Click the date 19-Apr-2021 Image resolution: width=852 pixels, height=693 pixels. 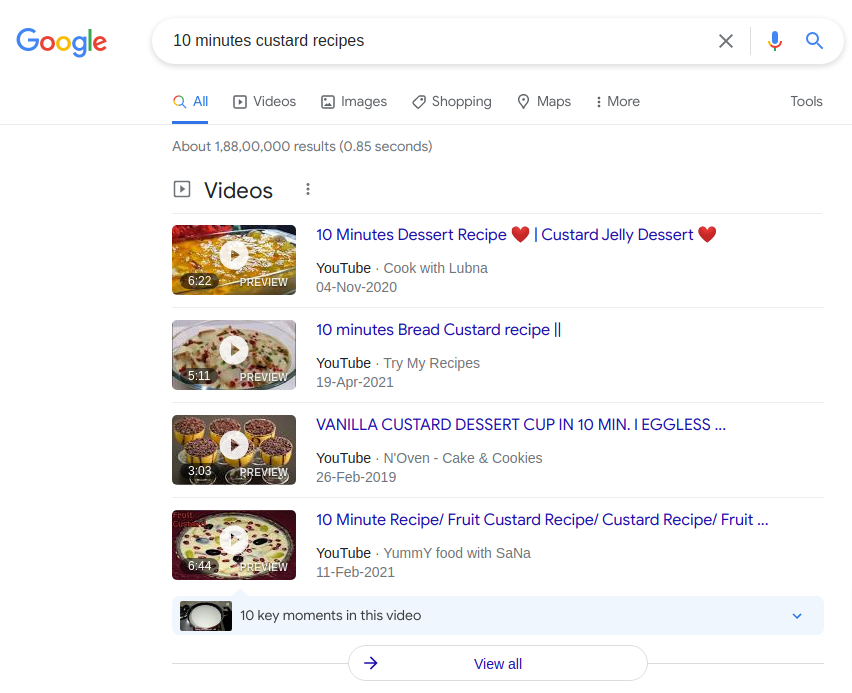(x=355, y=383)
